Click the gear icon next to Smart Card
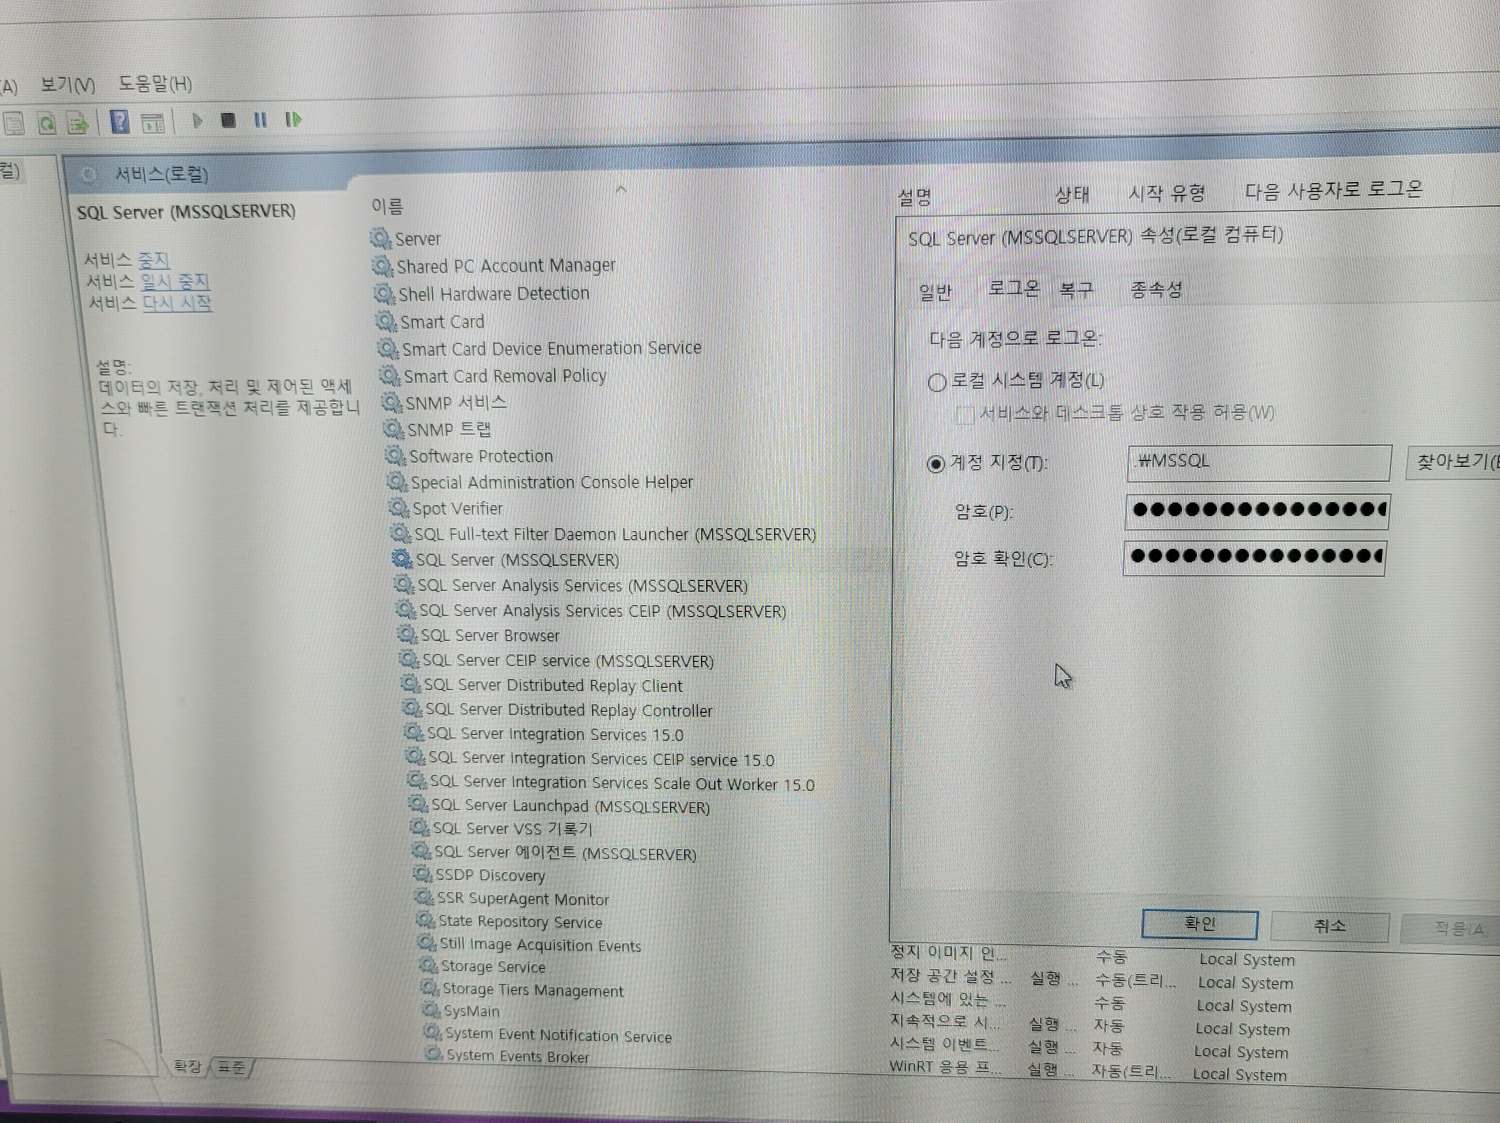The image size is (1500, 1123). [x=386, y=321]
